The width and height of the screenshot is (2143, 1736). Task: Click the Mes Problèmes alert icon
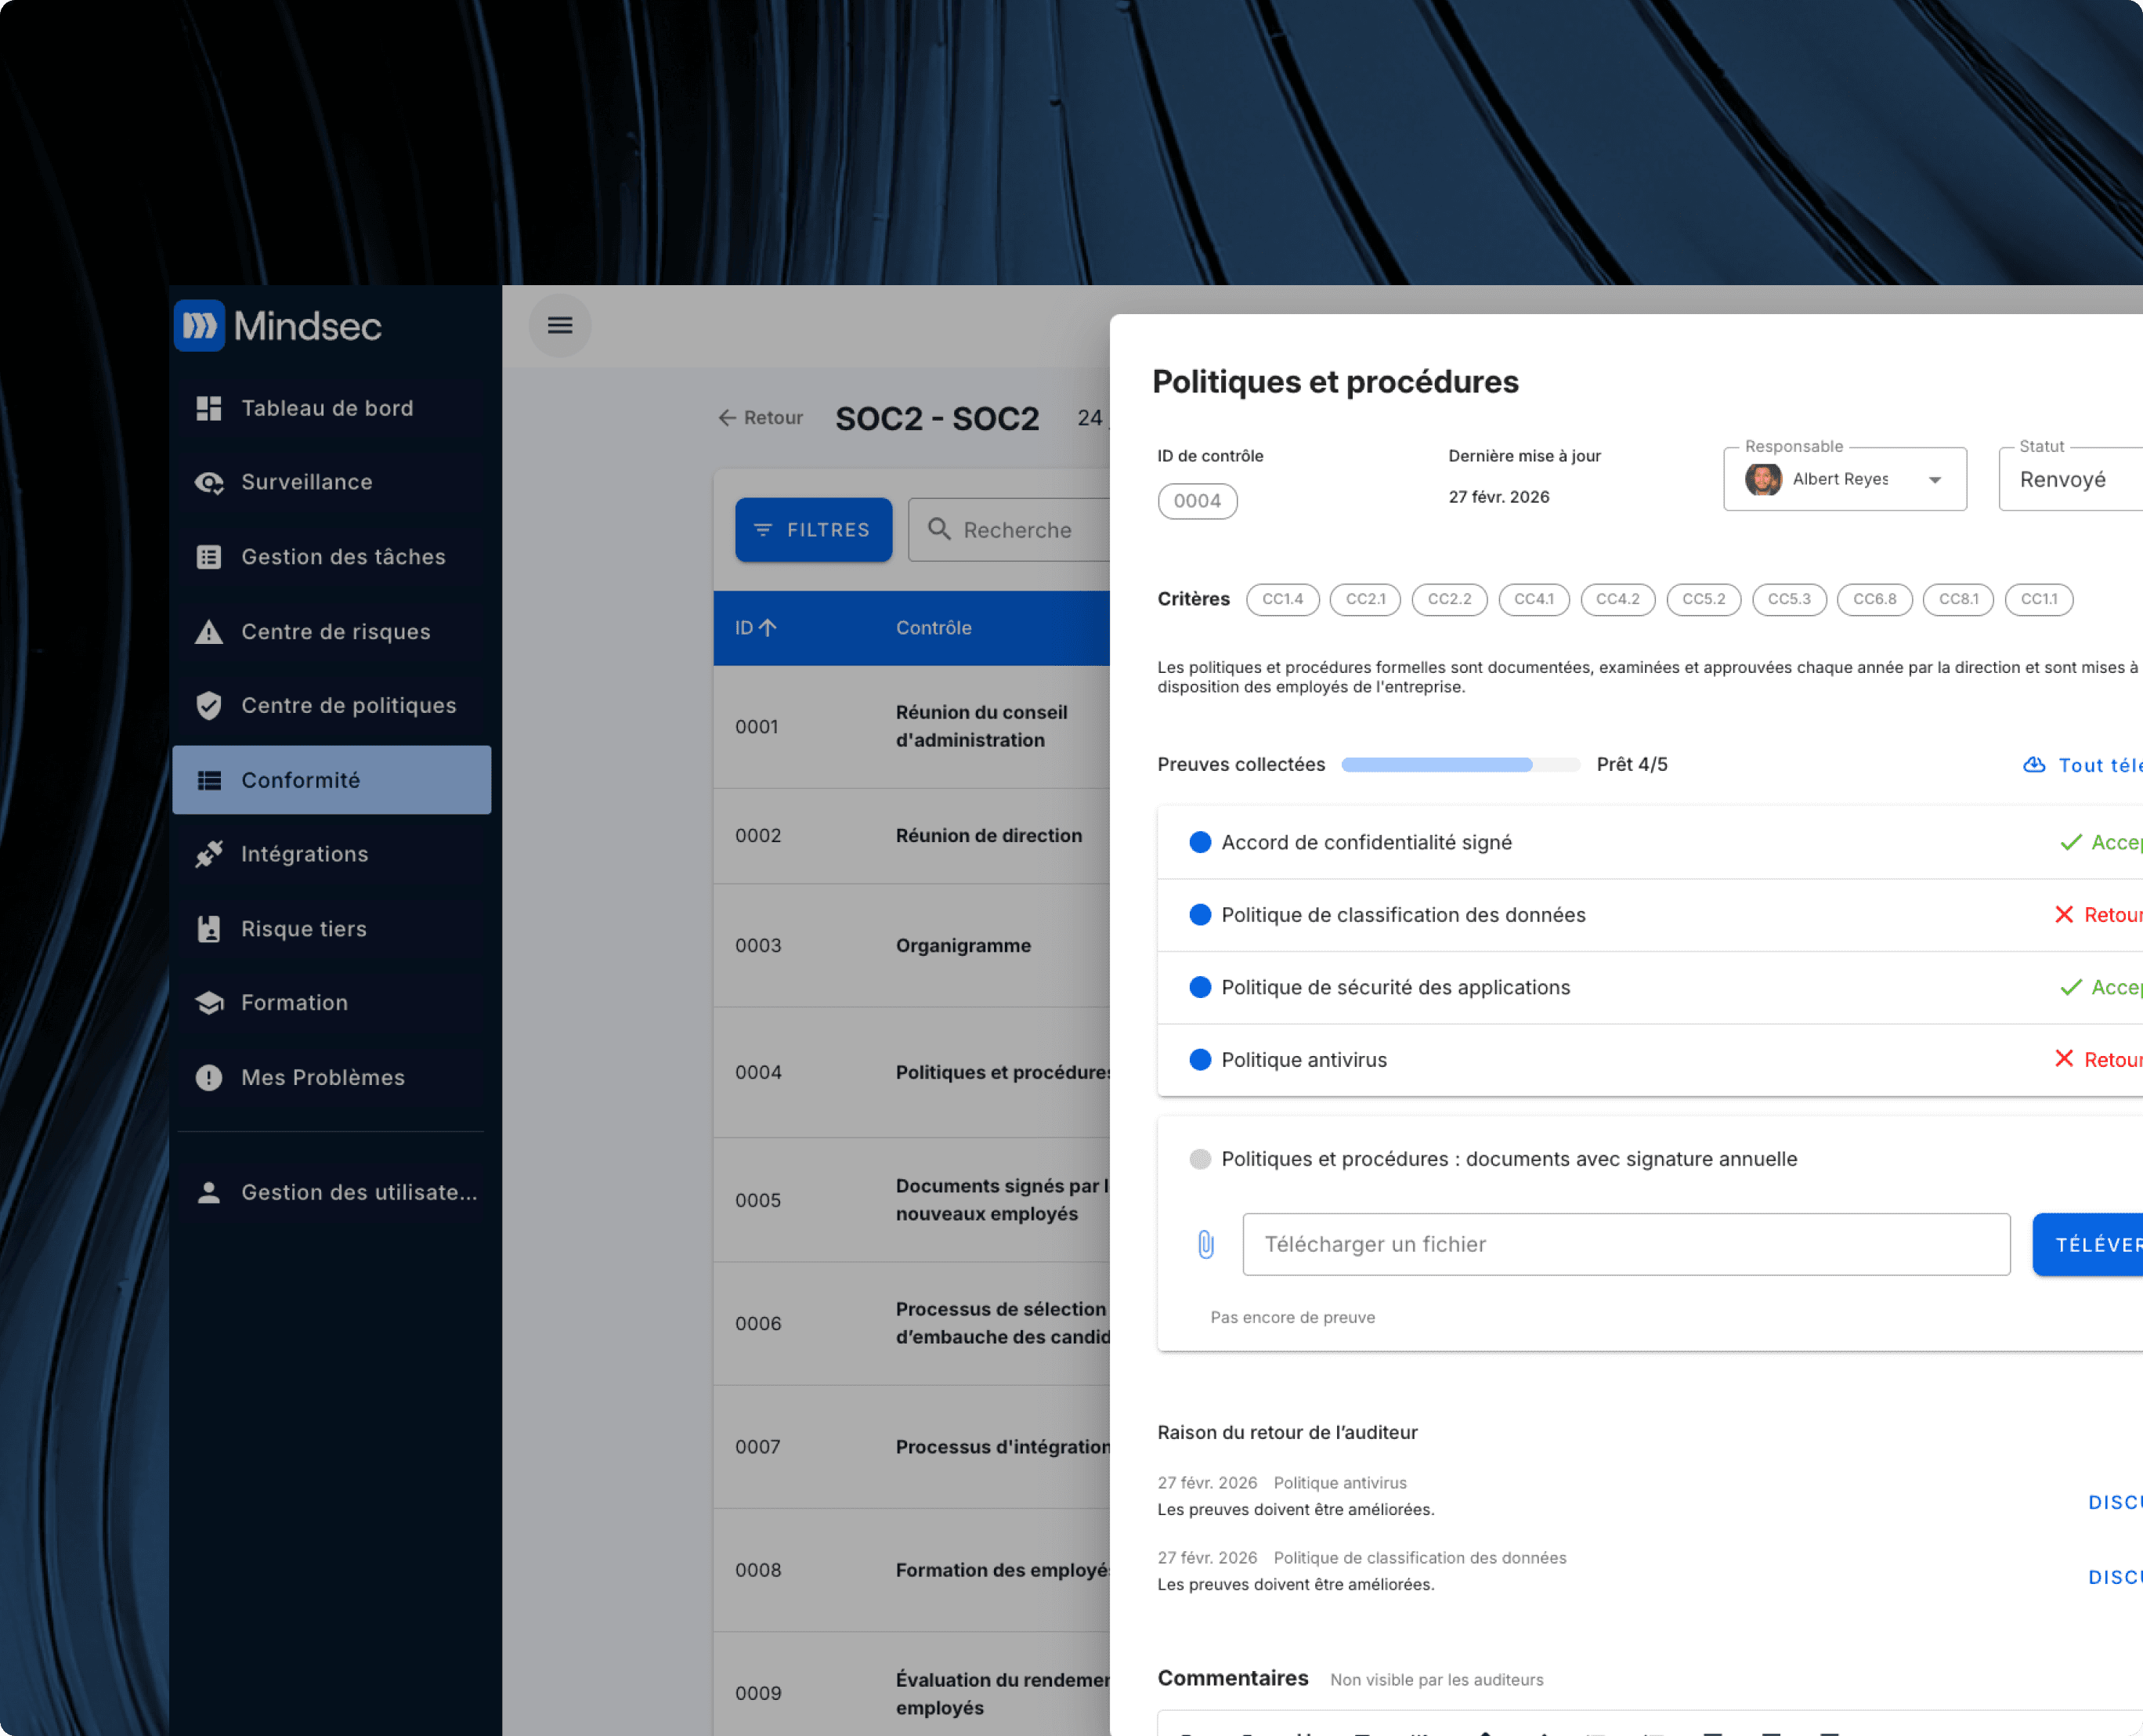coord(208,1077)
